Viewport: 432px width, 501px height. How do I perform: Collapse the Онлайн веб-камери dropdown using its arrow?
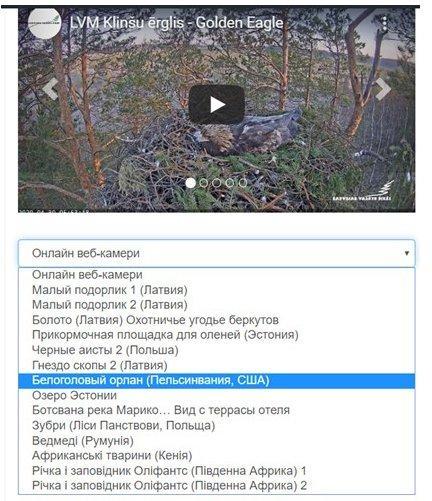tap(406, 253)
